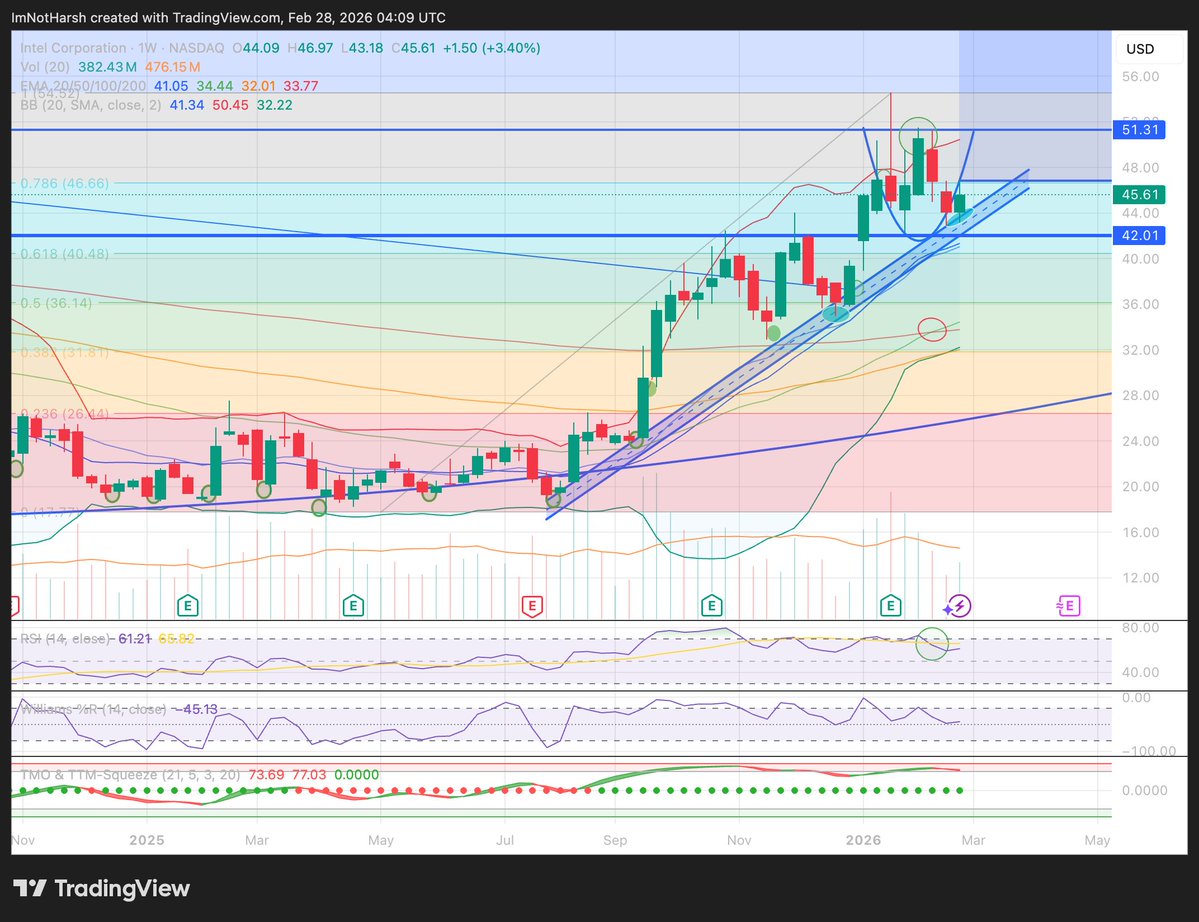The image size is (1199, 922).
Task: Select the red circle drawing on the chart
Action: click(x=932, y=330)
